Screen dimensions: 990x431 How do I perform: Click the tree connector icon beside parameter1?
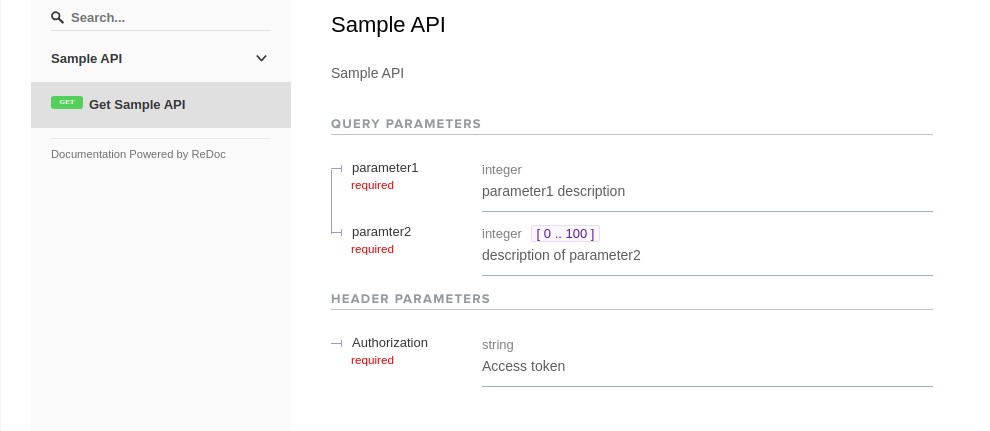point(337,168)
